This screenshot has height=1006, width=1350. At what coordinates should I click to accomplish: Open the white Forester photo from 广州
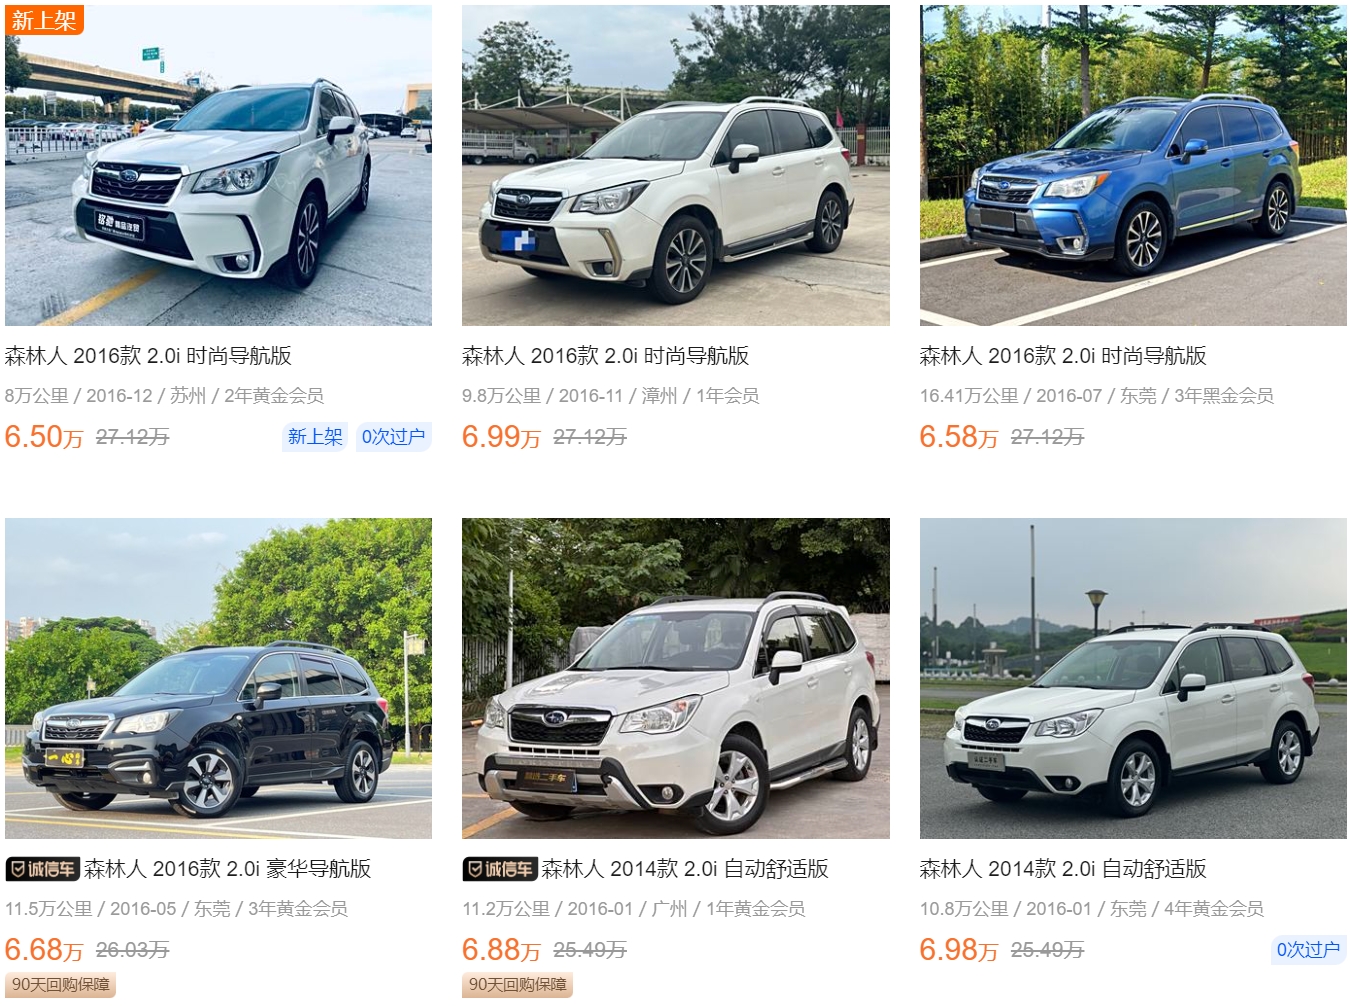[x=676, y=678]
